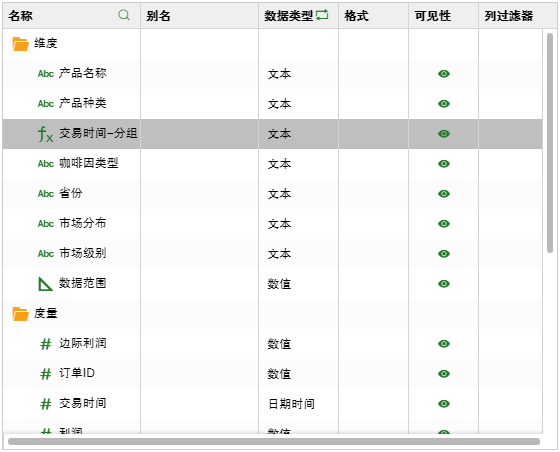The width and height of the screenshot is (560, 452).
Task: Click the # icon beside 交易时间
Action: 46,404
